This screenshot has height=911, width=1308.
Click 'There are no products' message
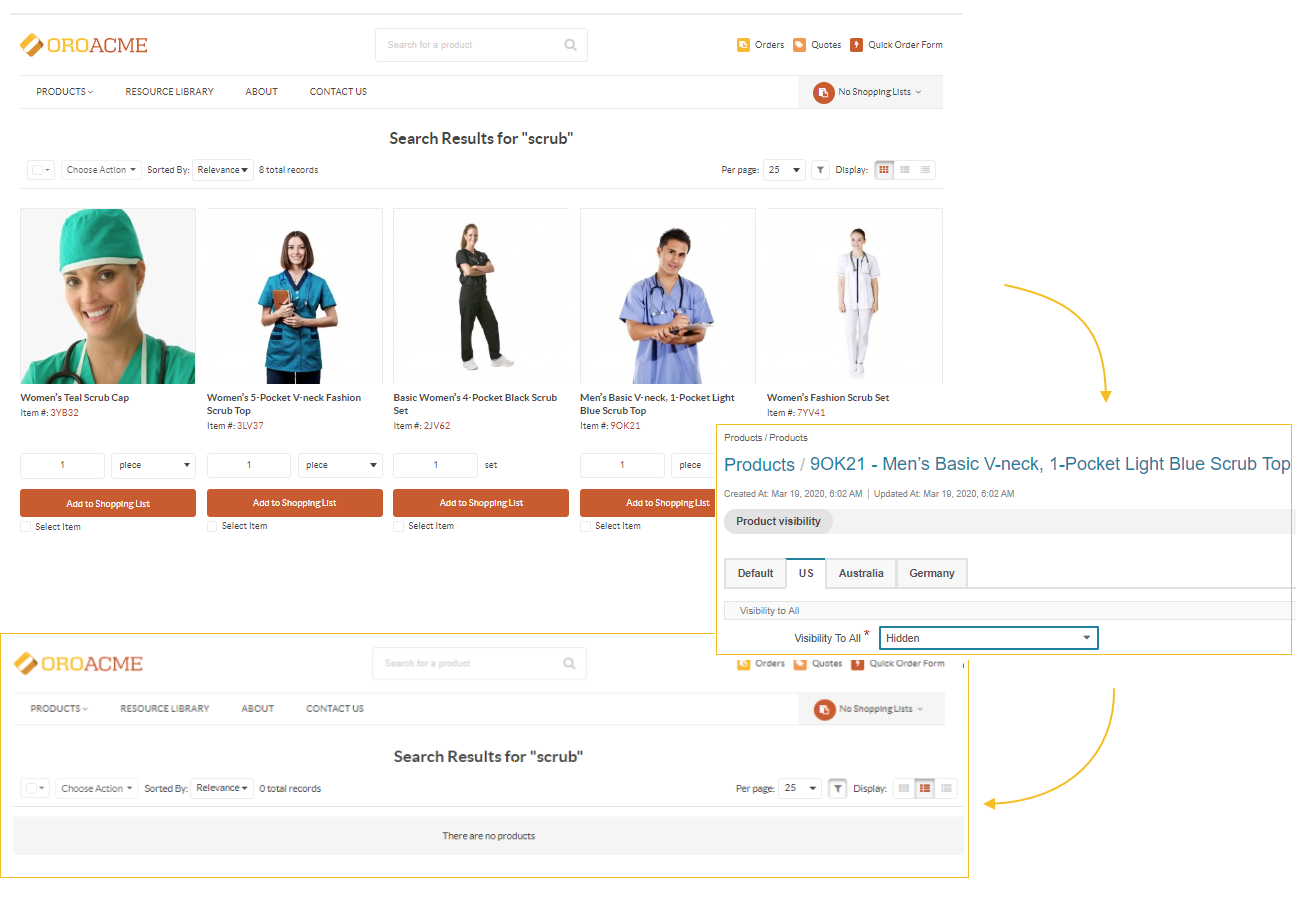[x=489, y=836]
